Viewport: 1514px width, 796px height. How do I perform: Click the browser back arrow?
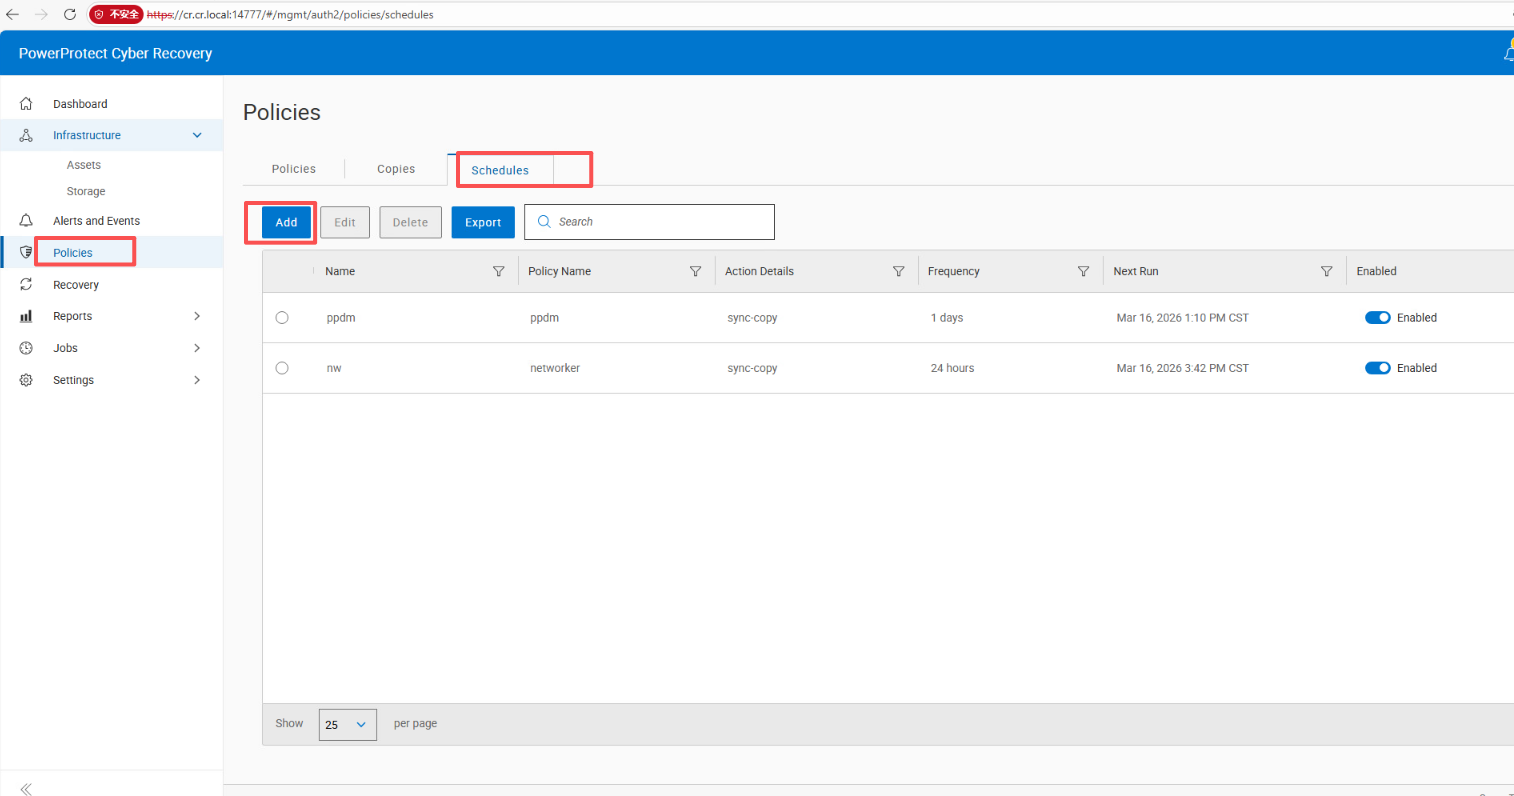pos(13,14)
